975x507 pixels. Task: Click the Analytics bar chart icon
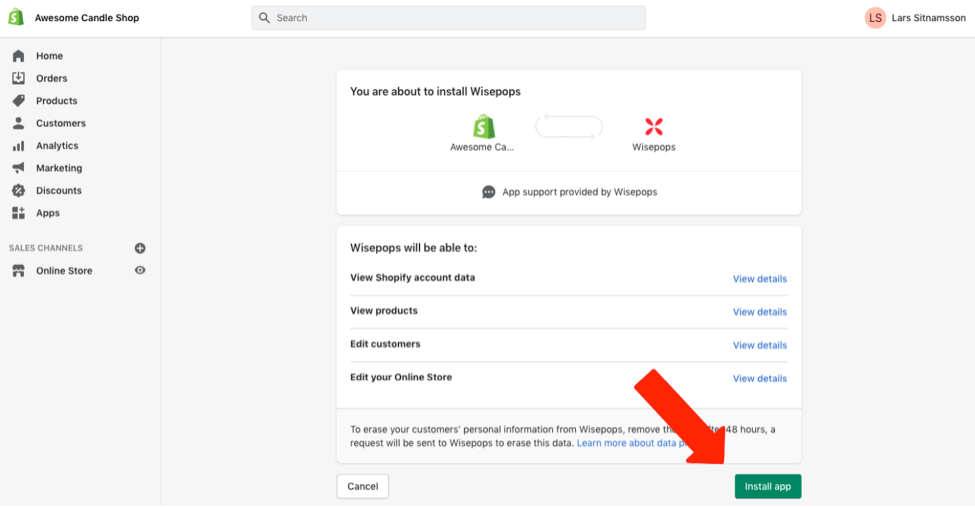19,146
